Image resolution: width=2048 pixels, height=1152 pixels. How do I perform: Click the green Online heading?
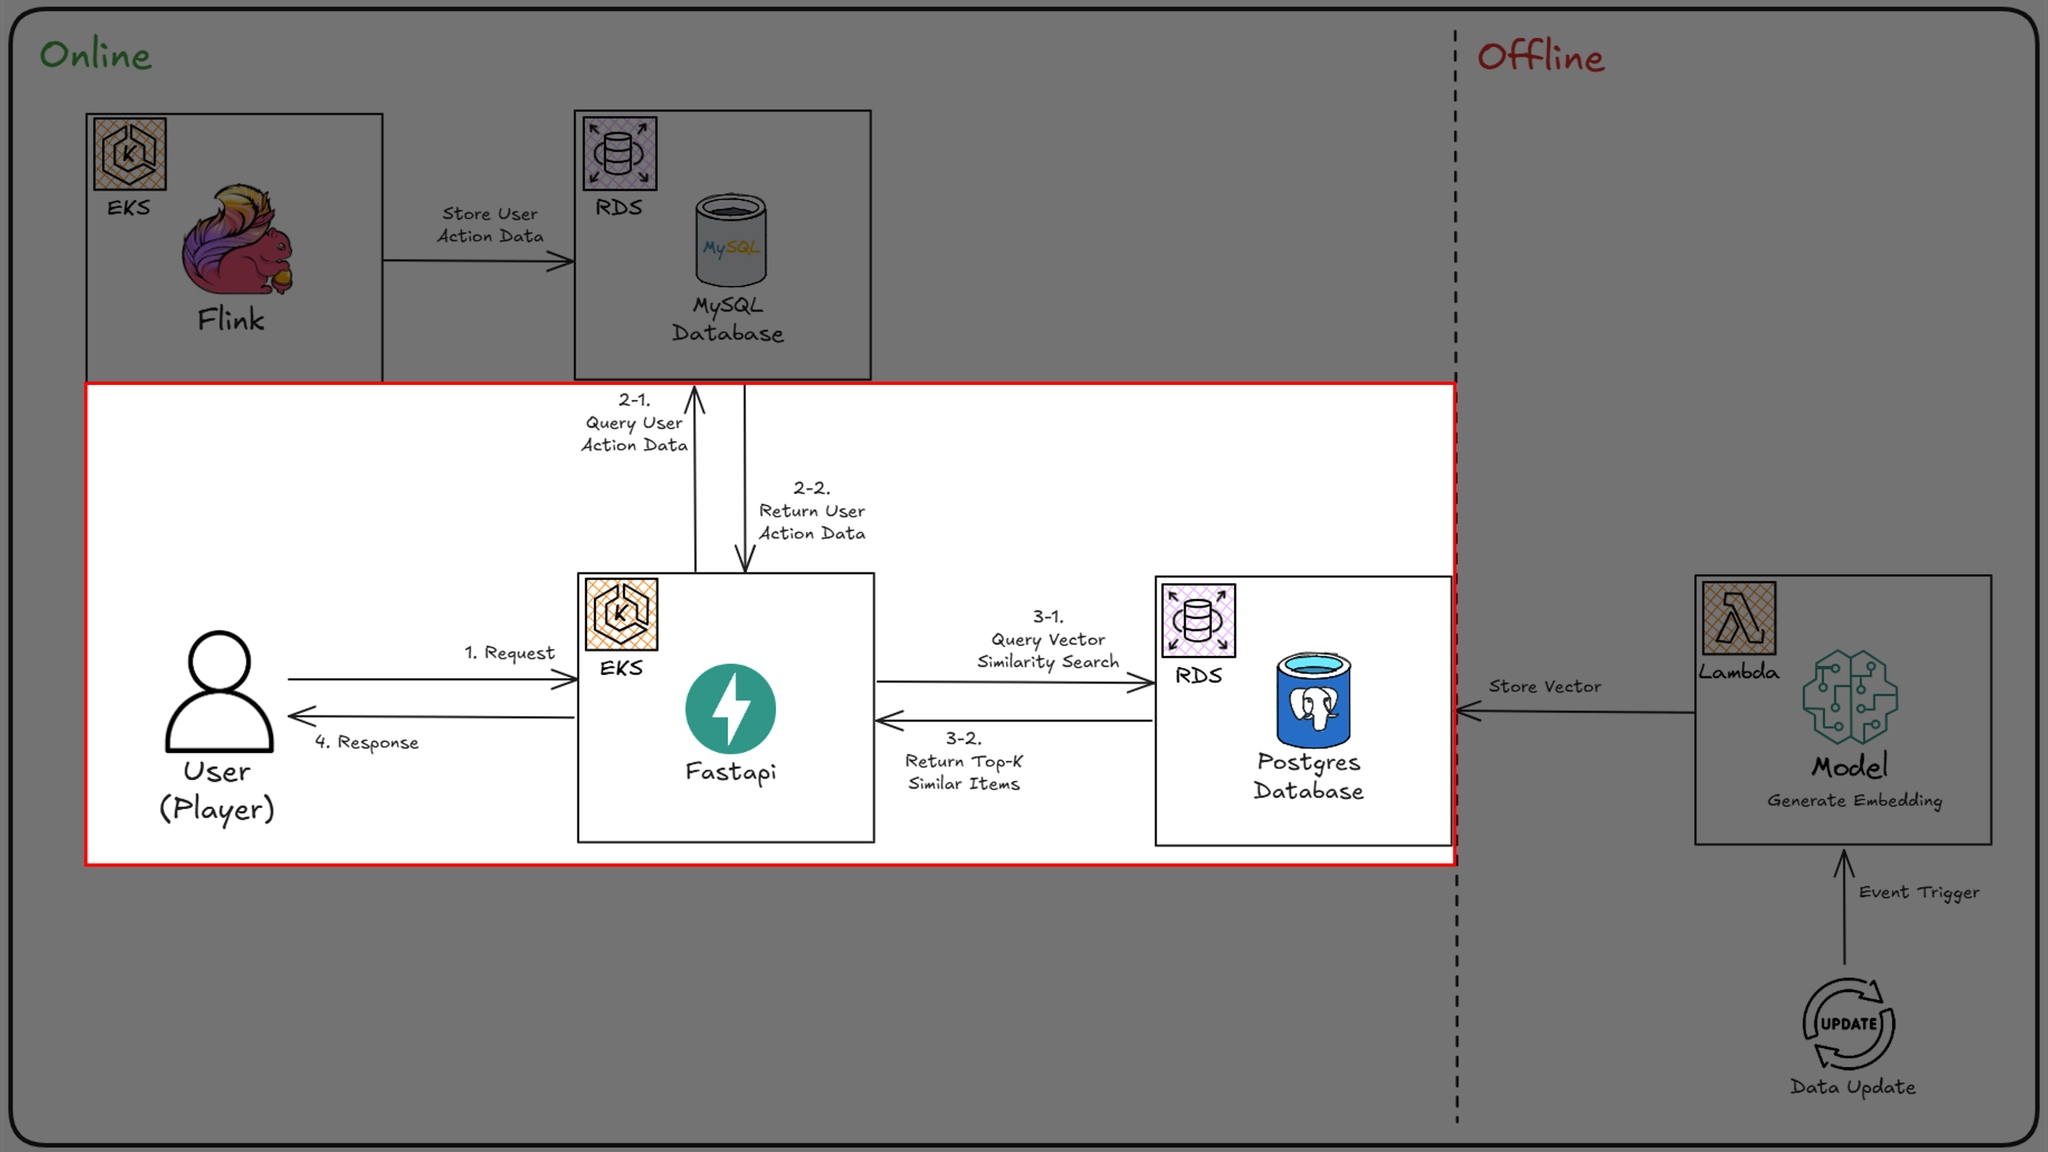96,55
